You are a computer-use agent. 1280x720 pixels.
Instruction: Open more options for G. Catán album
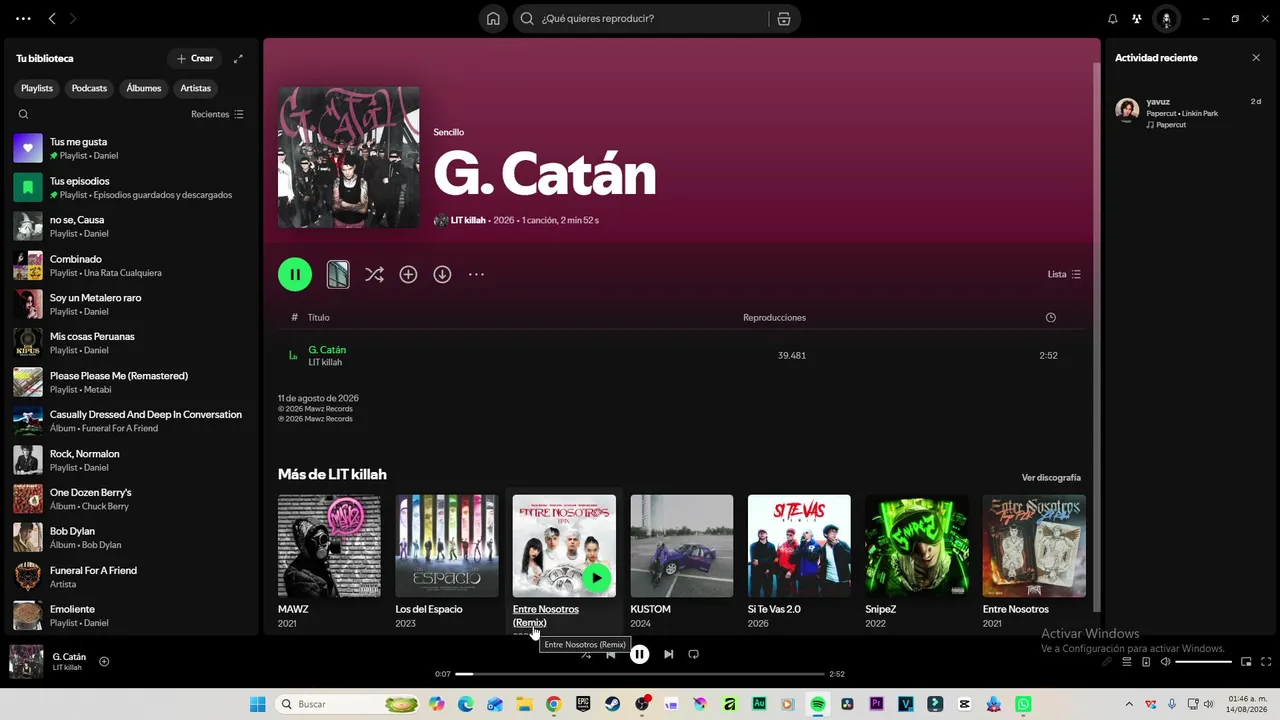[x=476, y=274]
